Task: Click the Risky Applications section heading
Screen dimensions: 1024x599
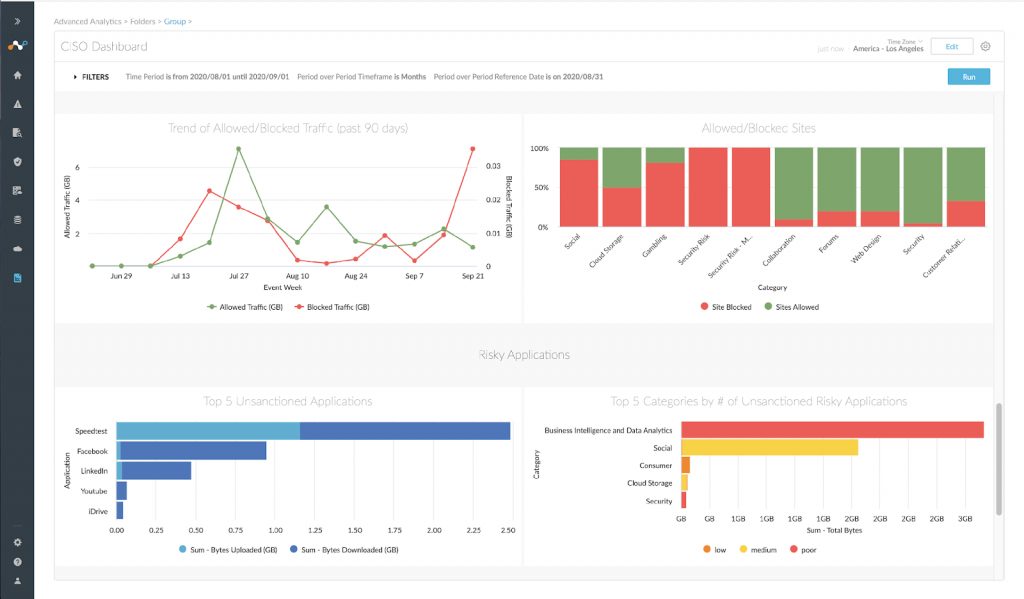Action: [x=524, y=355]
